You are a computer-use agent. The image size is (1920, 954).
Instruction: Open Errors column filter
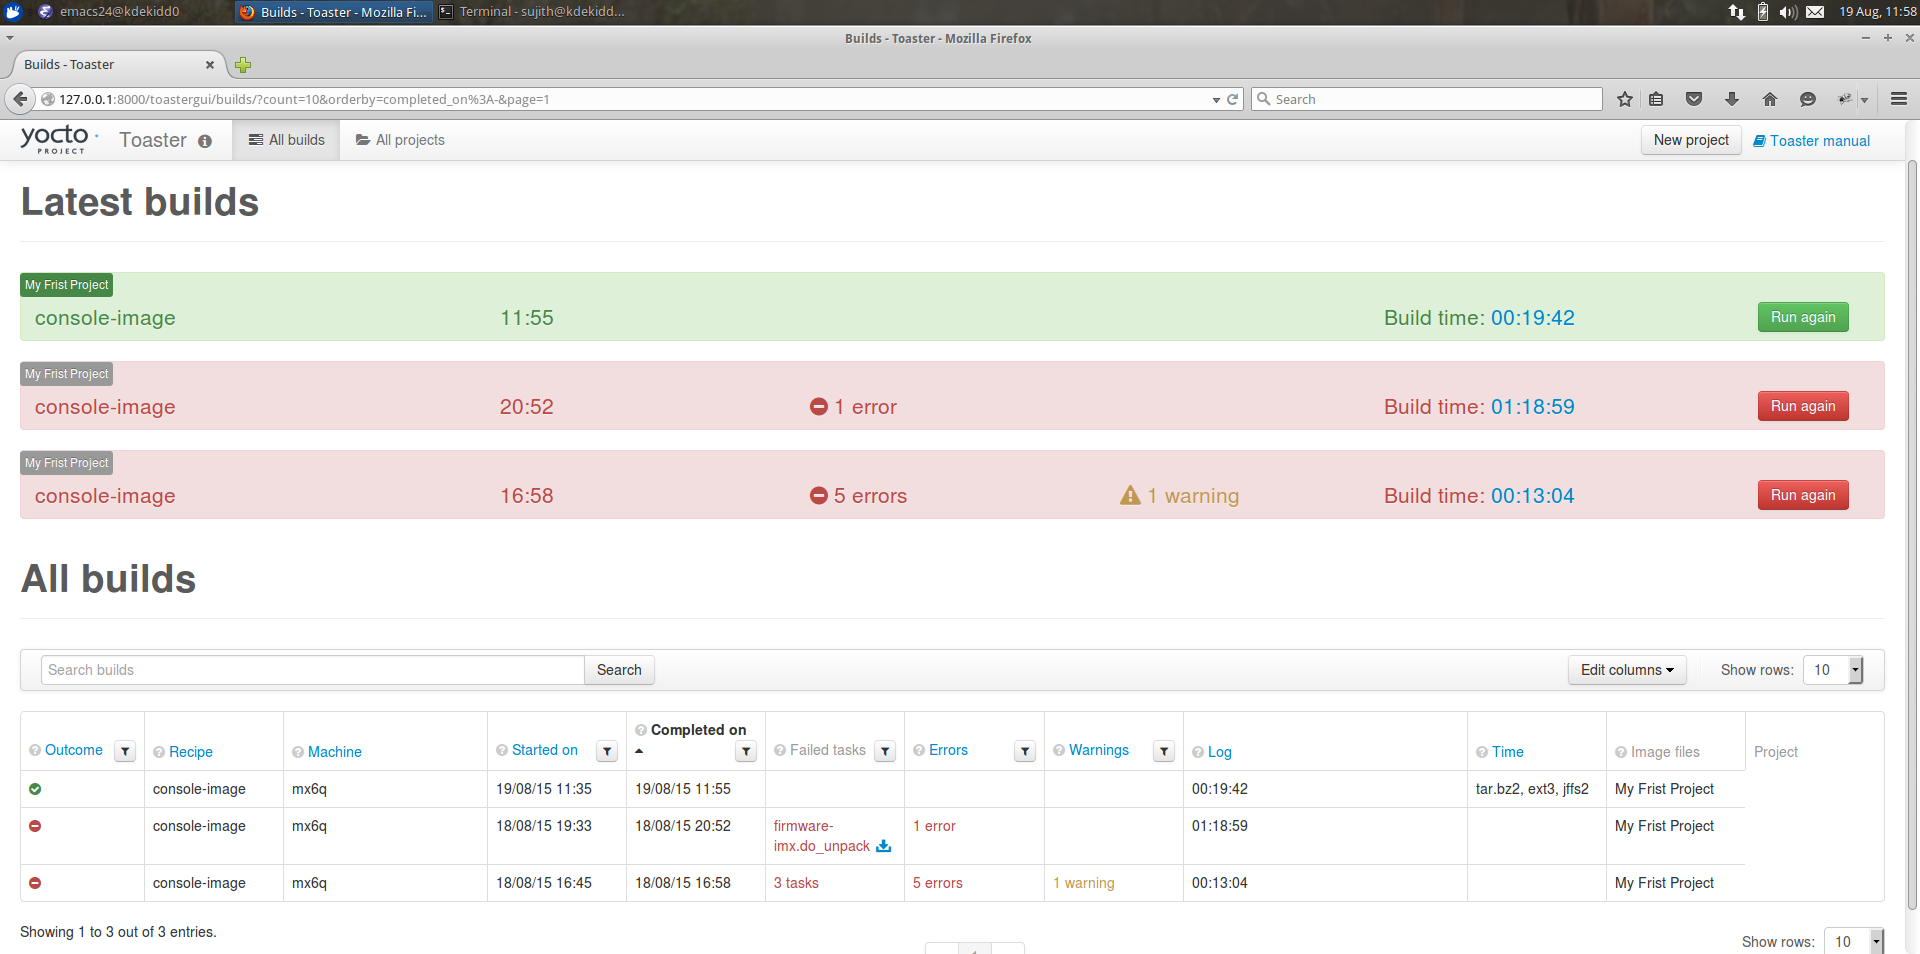click(x=1025, y=751)
